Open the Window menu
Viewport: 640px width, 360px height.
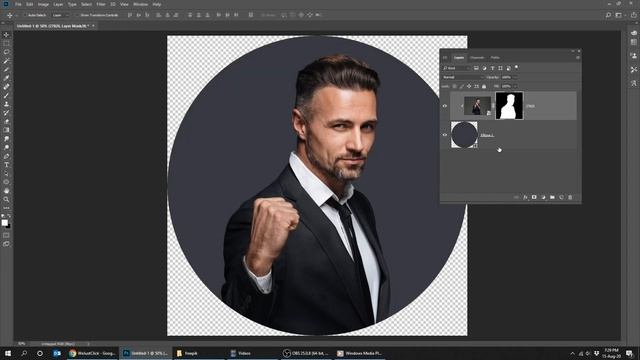[141, 4]
